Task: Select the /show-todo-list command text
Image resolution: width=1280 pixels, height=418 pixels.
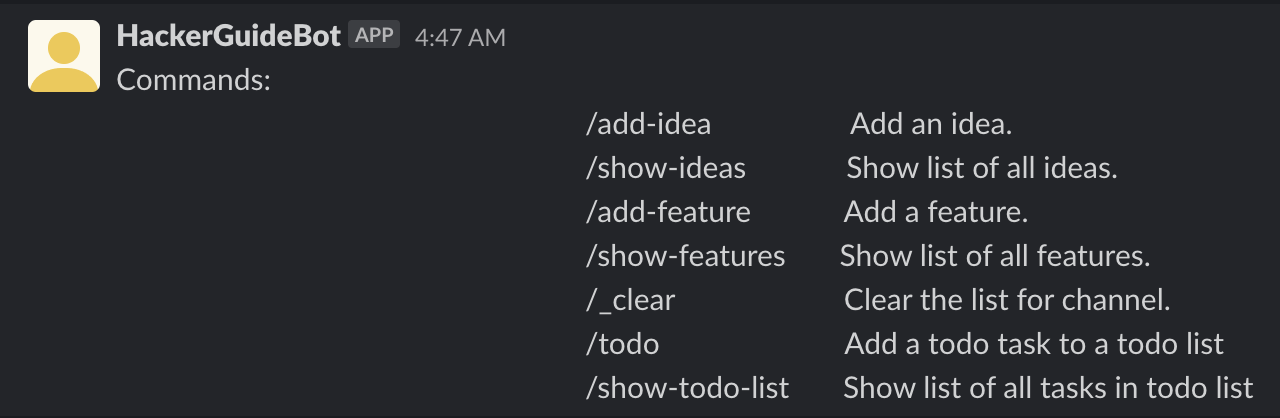Action: (x=688, y=388)
